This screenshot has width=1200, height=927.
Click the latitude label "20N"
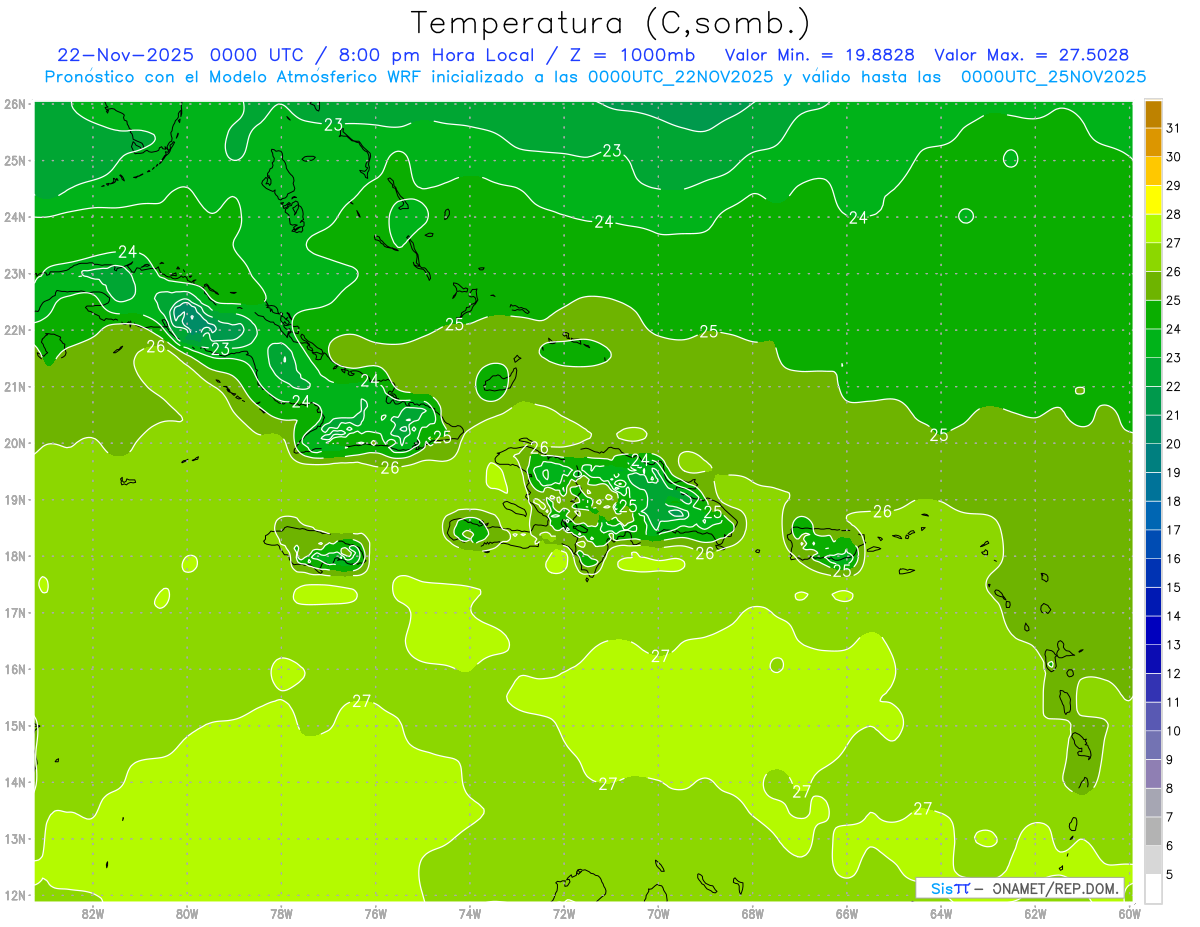tap(14, 443)
